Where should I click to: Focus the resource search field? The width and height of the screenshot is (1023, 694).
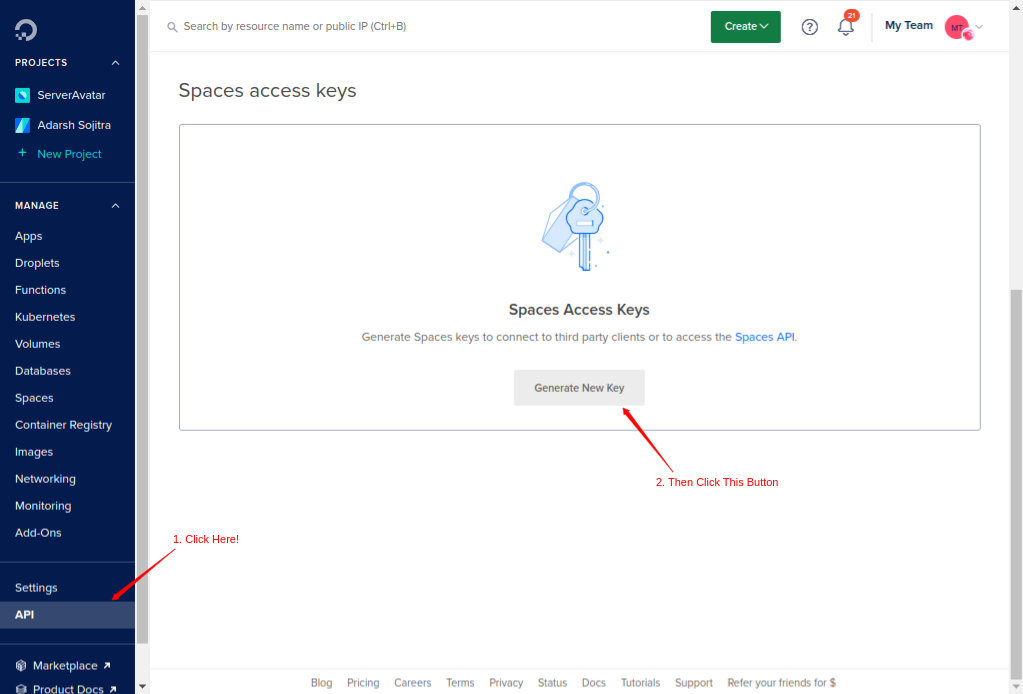pos(295,27)
